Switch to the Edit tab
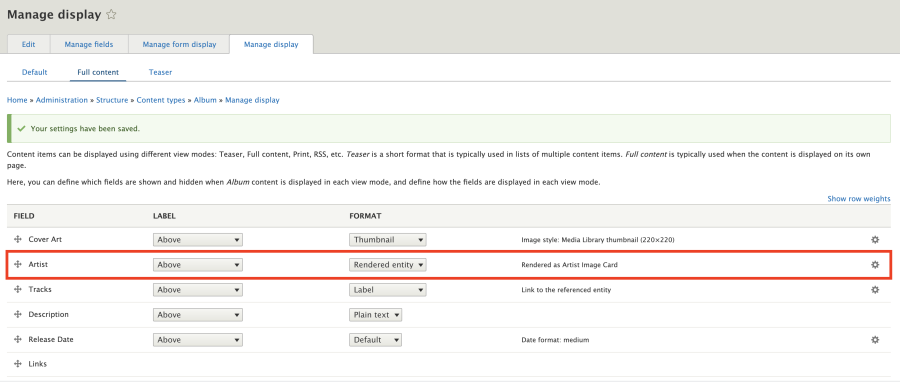This screenshot has height=382, width=900. 29,44
